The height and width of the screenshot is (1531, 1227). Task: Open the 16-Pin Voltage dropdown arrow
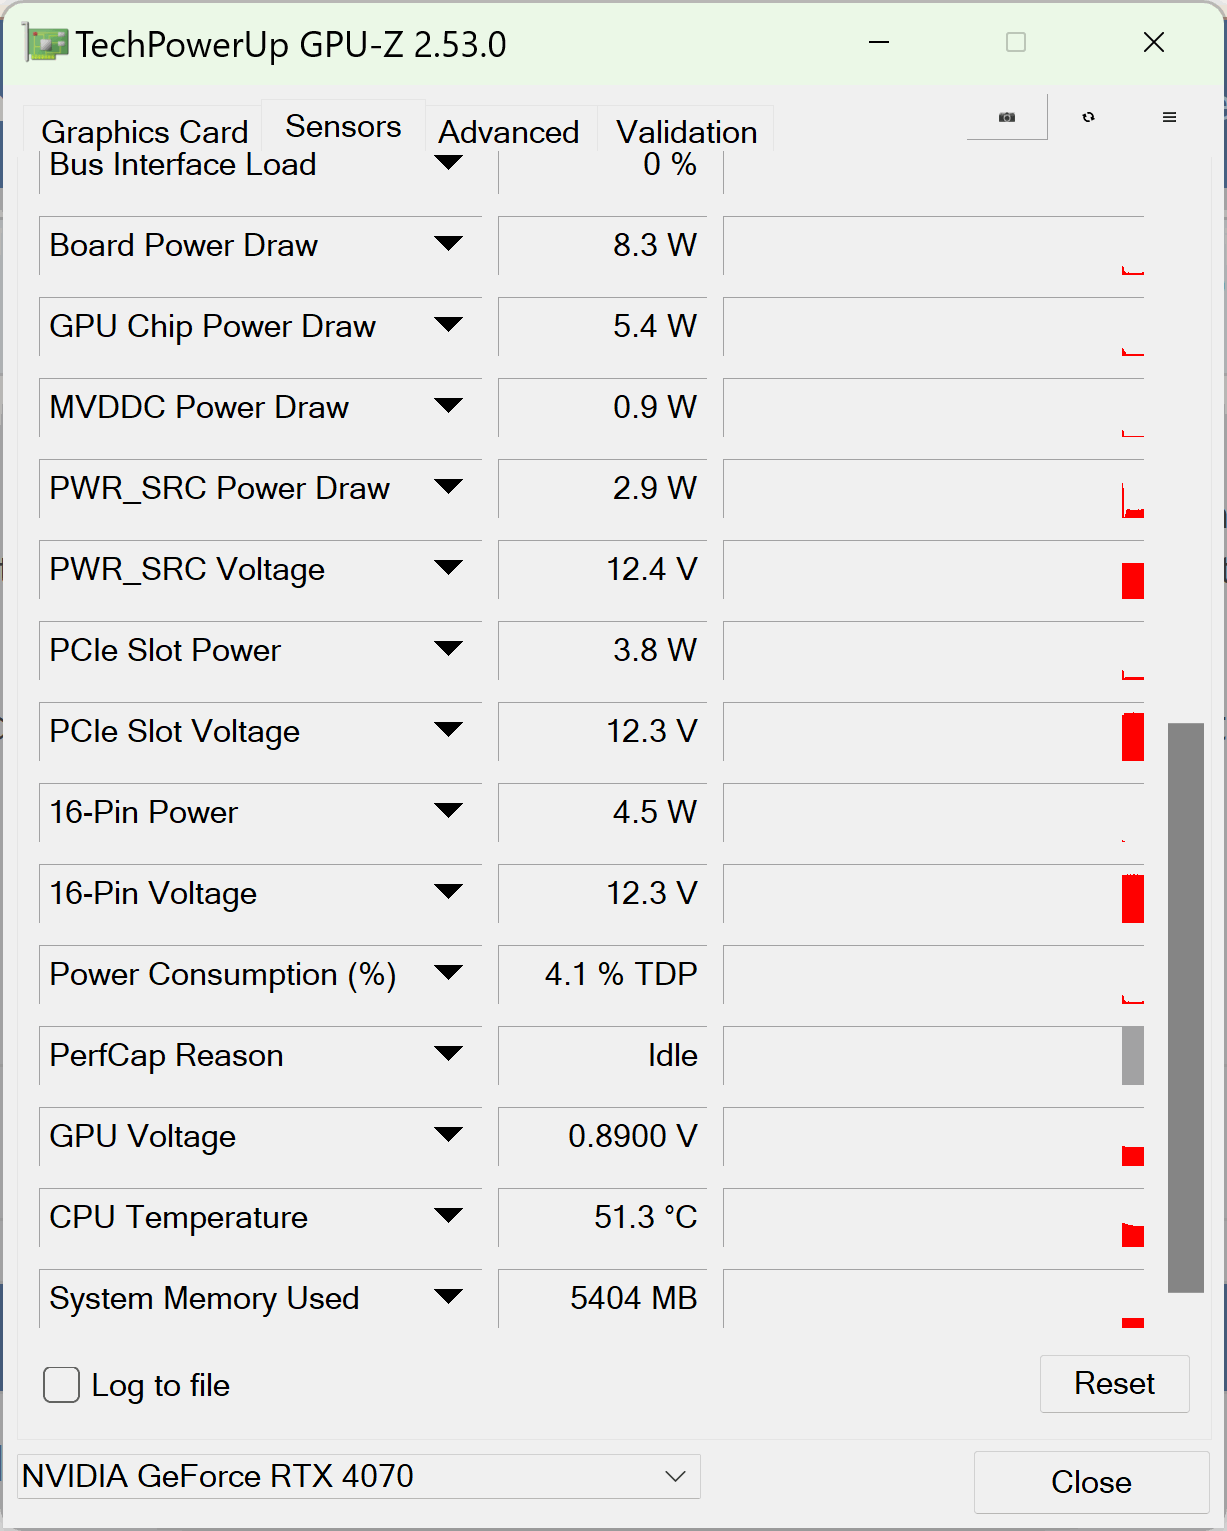(449, 892)
